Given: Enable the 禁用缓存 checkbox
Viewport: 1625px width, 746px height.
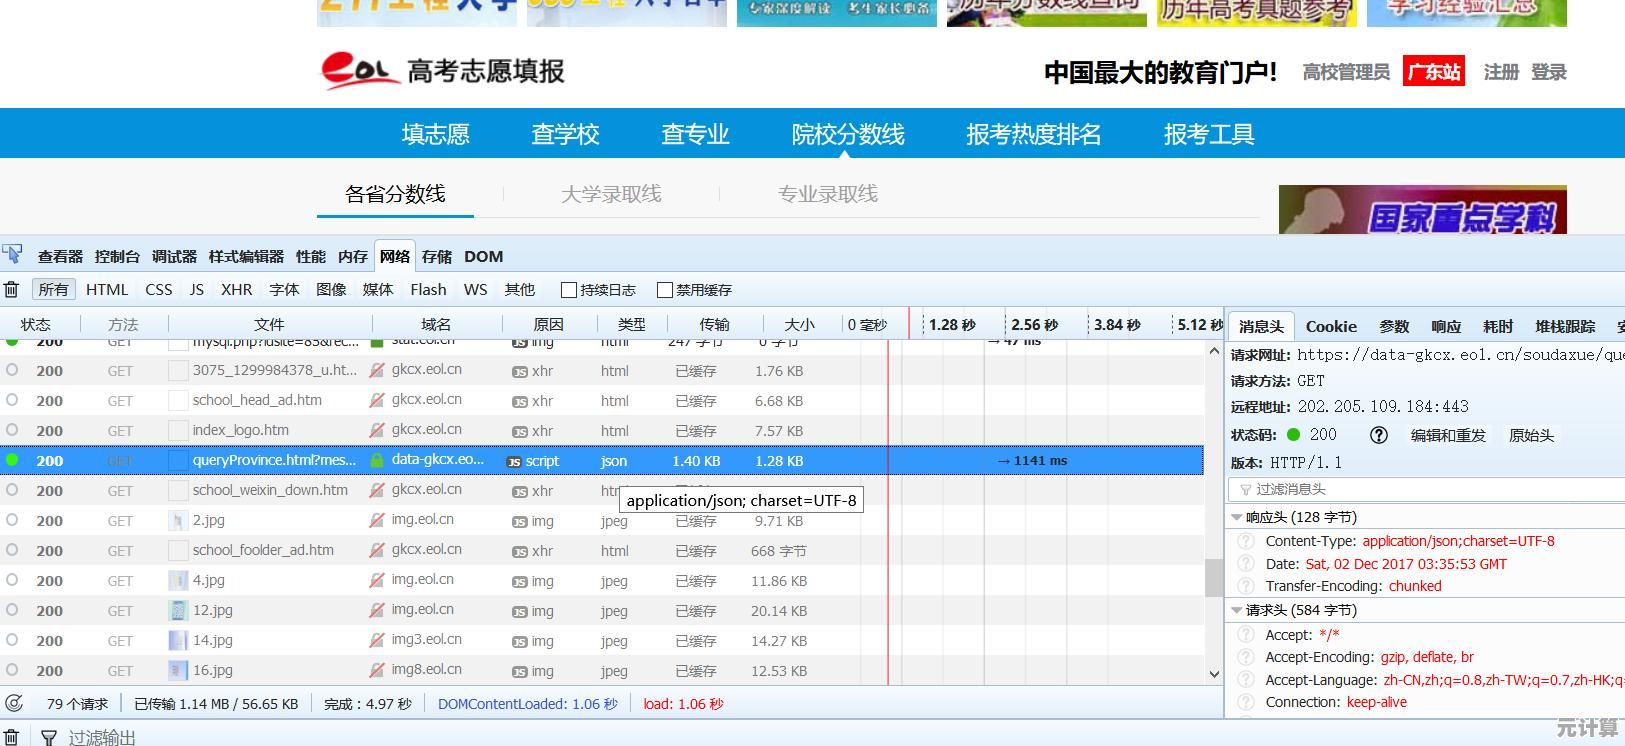Looking at the screenshot, I should [x=664, y=290].
